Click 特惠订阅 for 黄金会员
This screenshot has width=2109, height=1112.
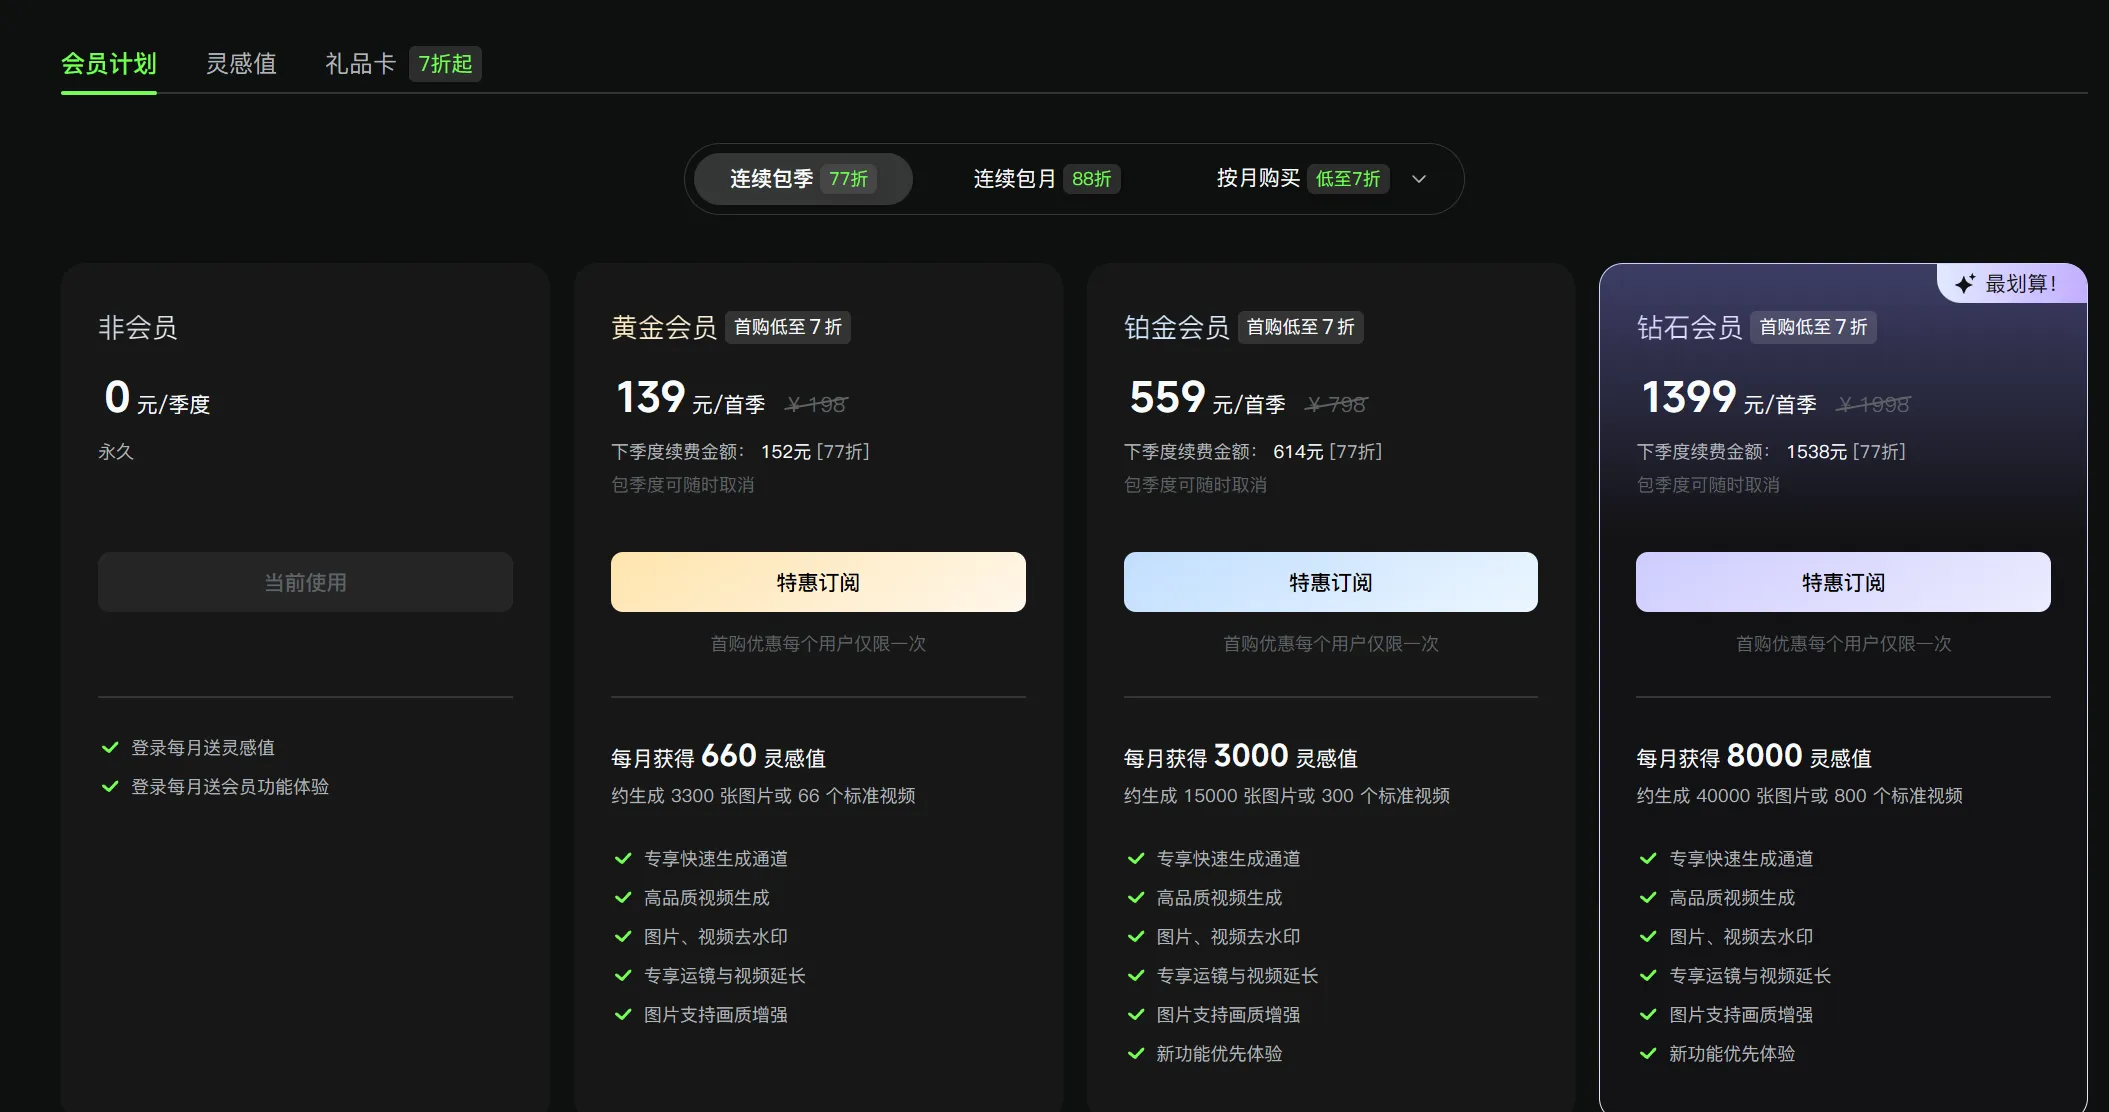[818, 582]
